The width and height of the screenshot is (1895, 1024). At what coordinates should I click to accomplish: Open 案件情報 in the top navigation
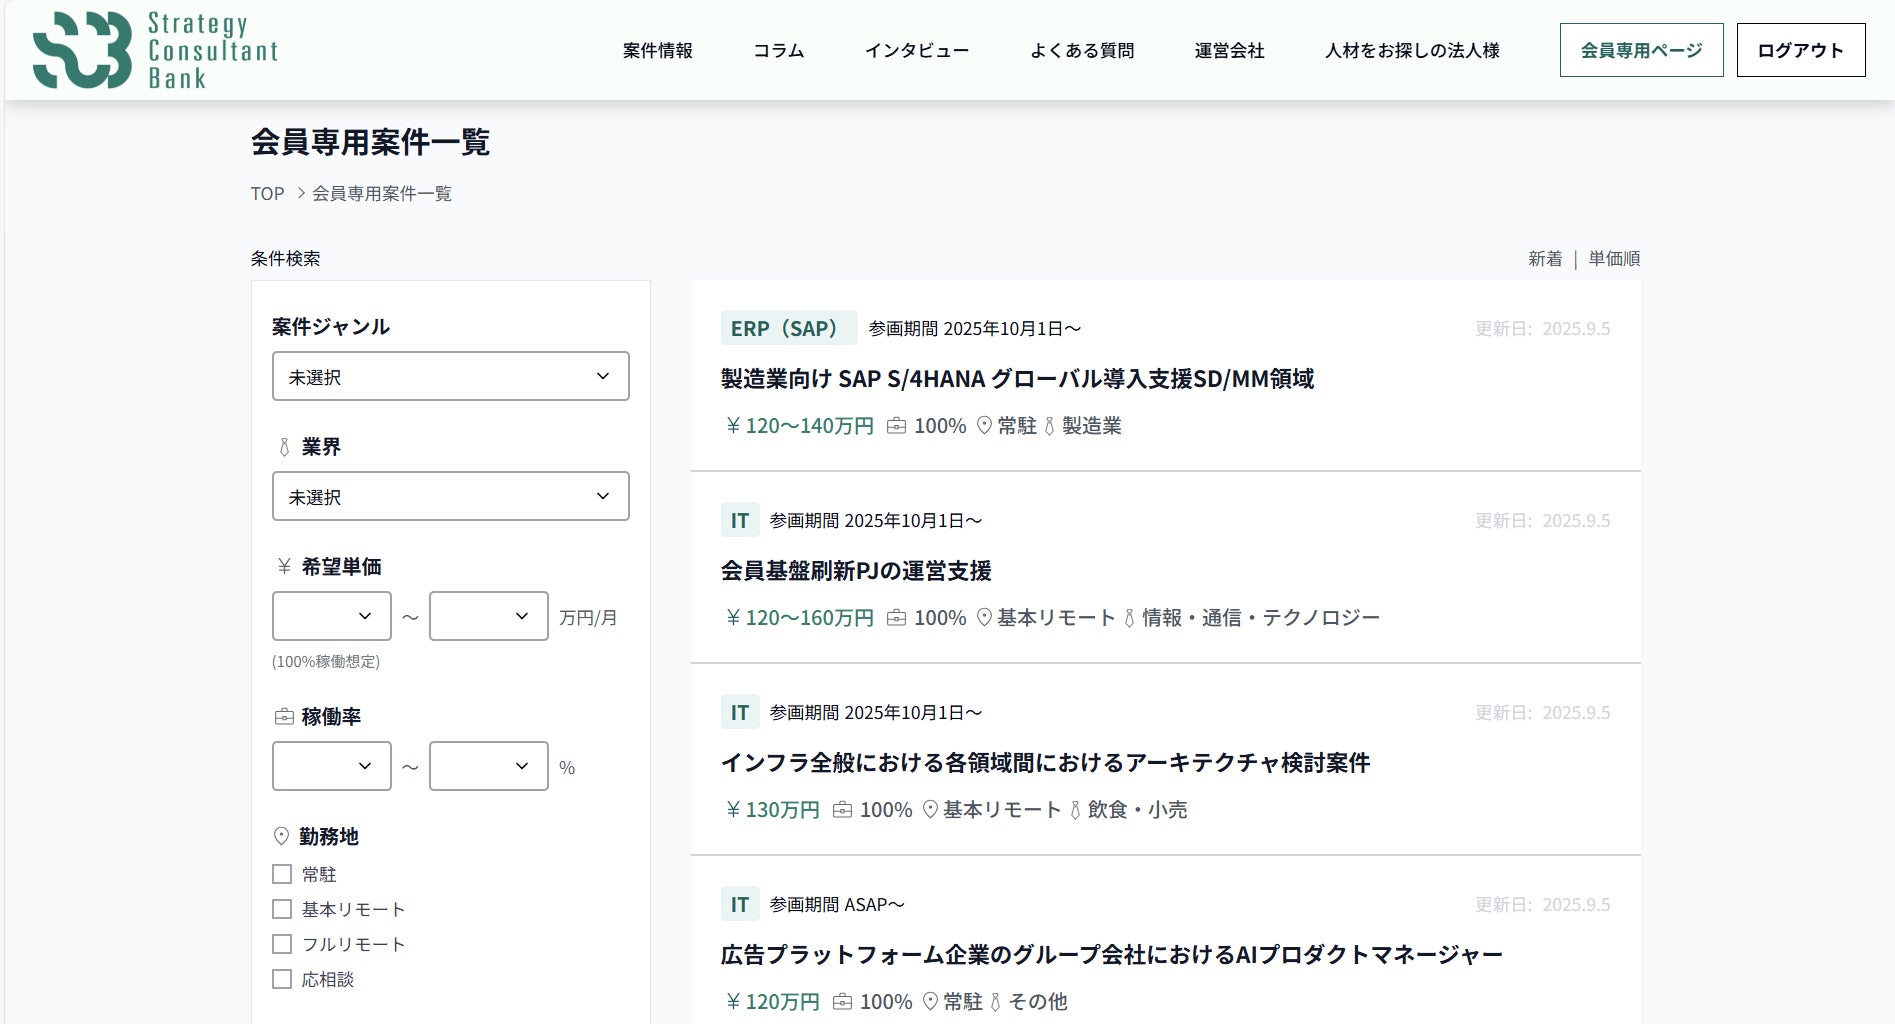[x=657, y=50]
